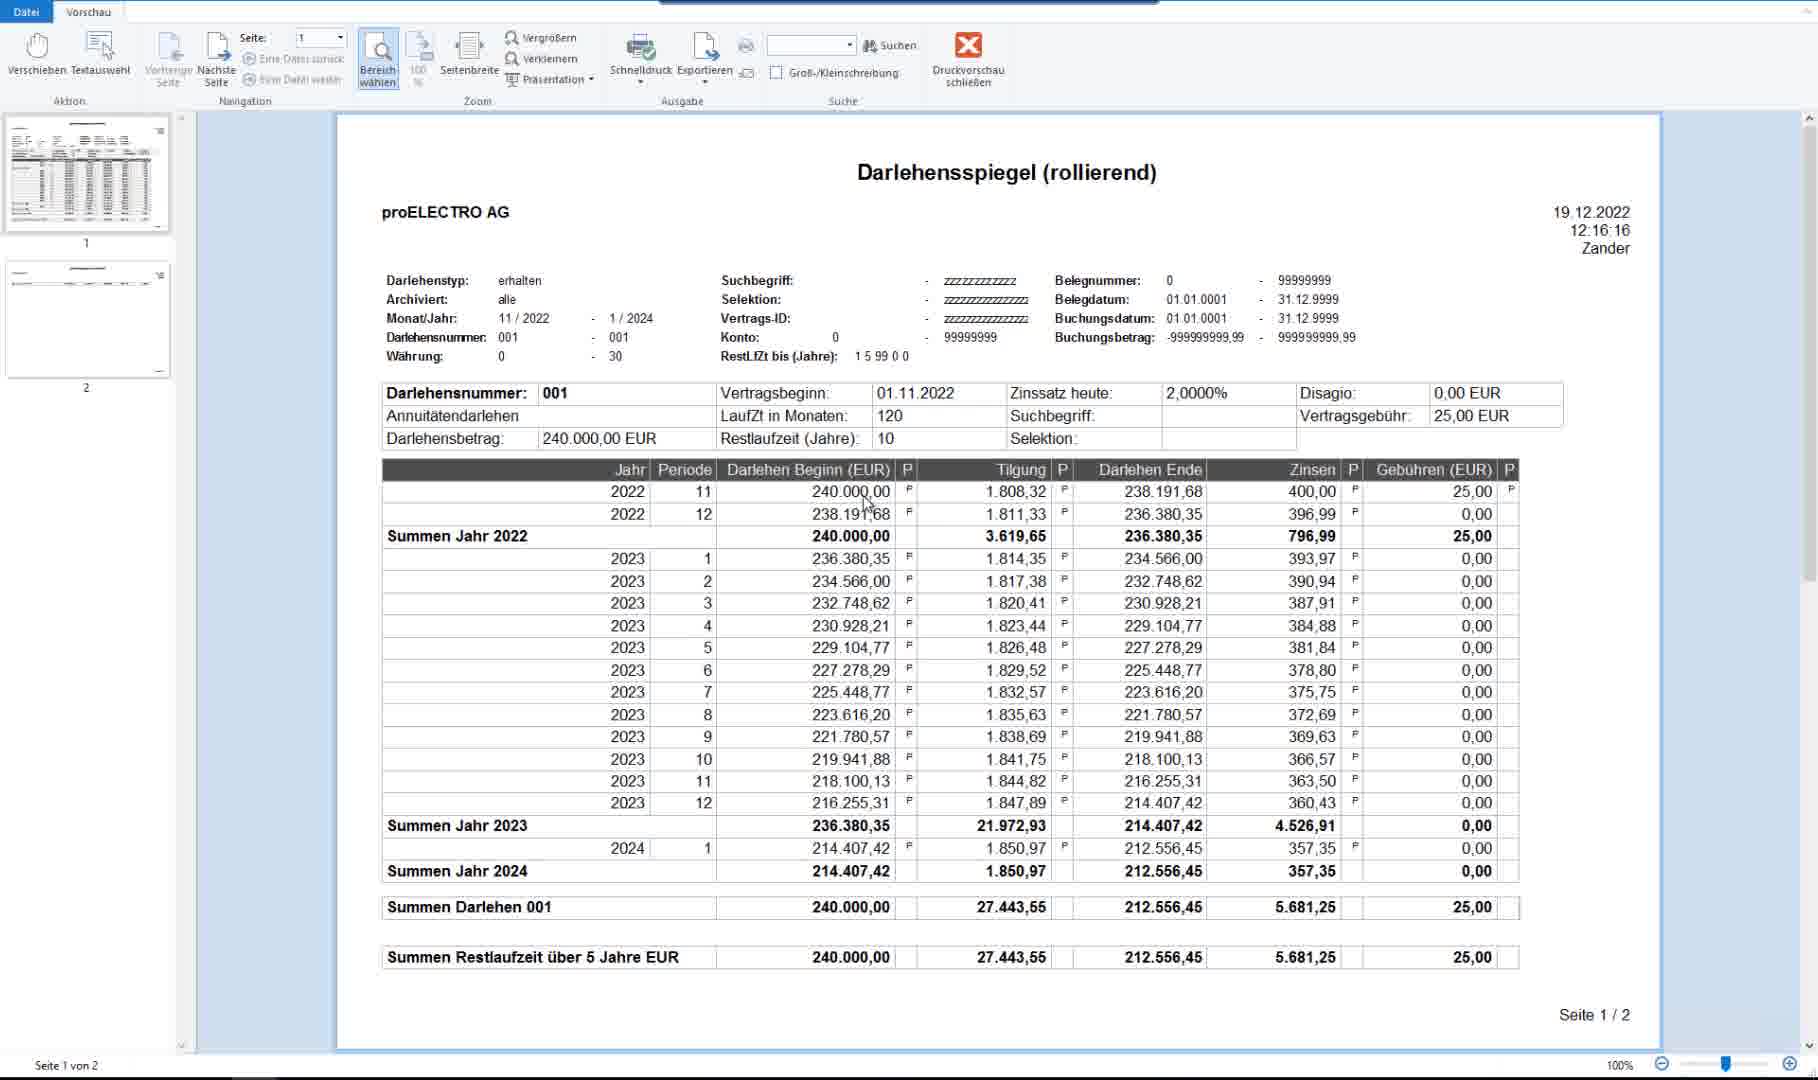Click the report title Darlehensspiegel (rollierend)
1818x1080 pixels.
(1007, 172)
